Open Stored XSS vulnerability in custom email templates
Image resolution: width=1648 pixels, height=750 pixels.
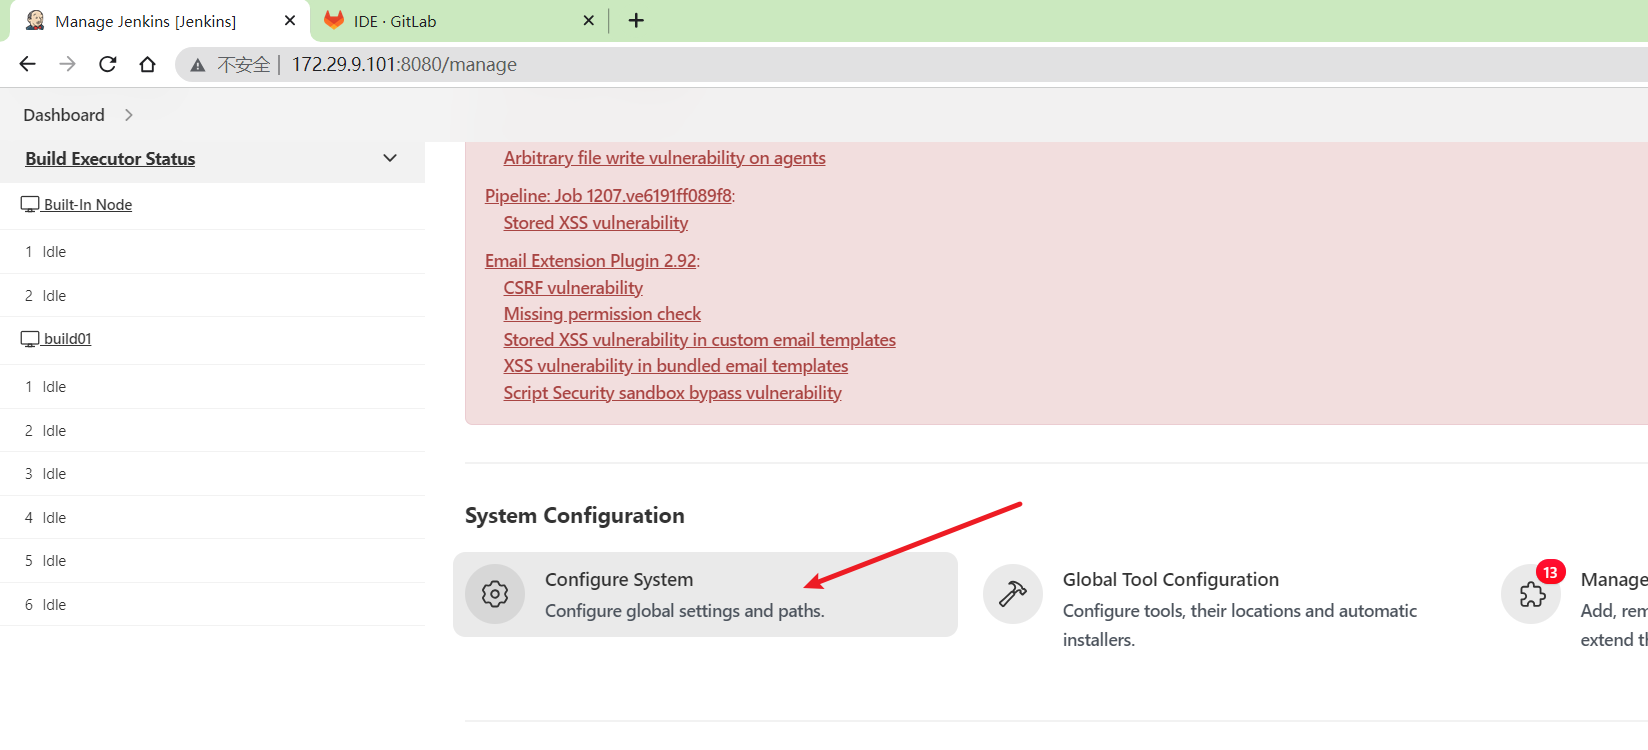click(699, 340)
